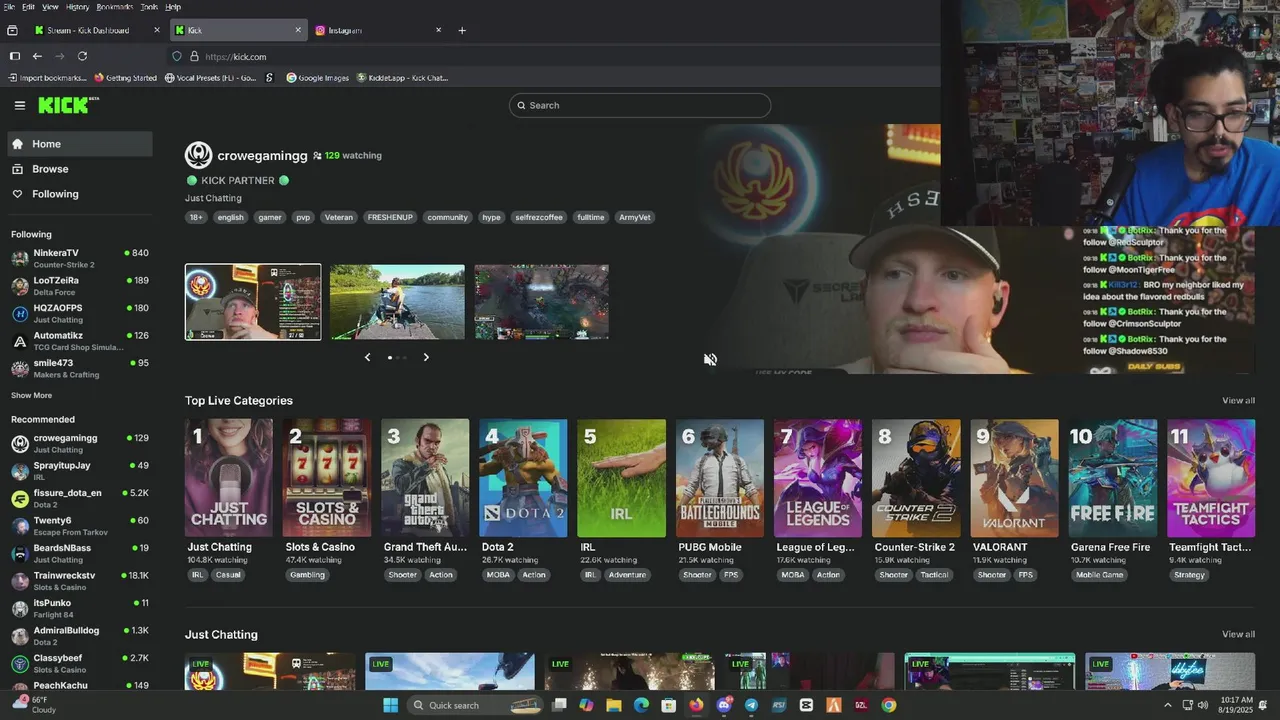Open the Bookmarks menu in the menu bar
The image size is (1280, 720).
pyautogui.click(x=114, y=7)
